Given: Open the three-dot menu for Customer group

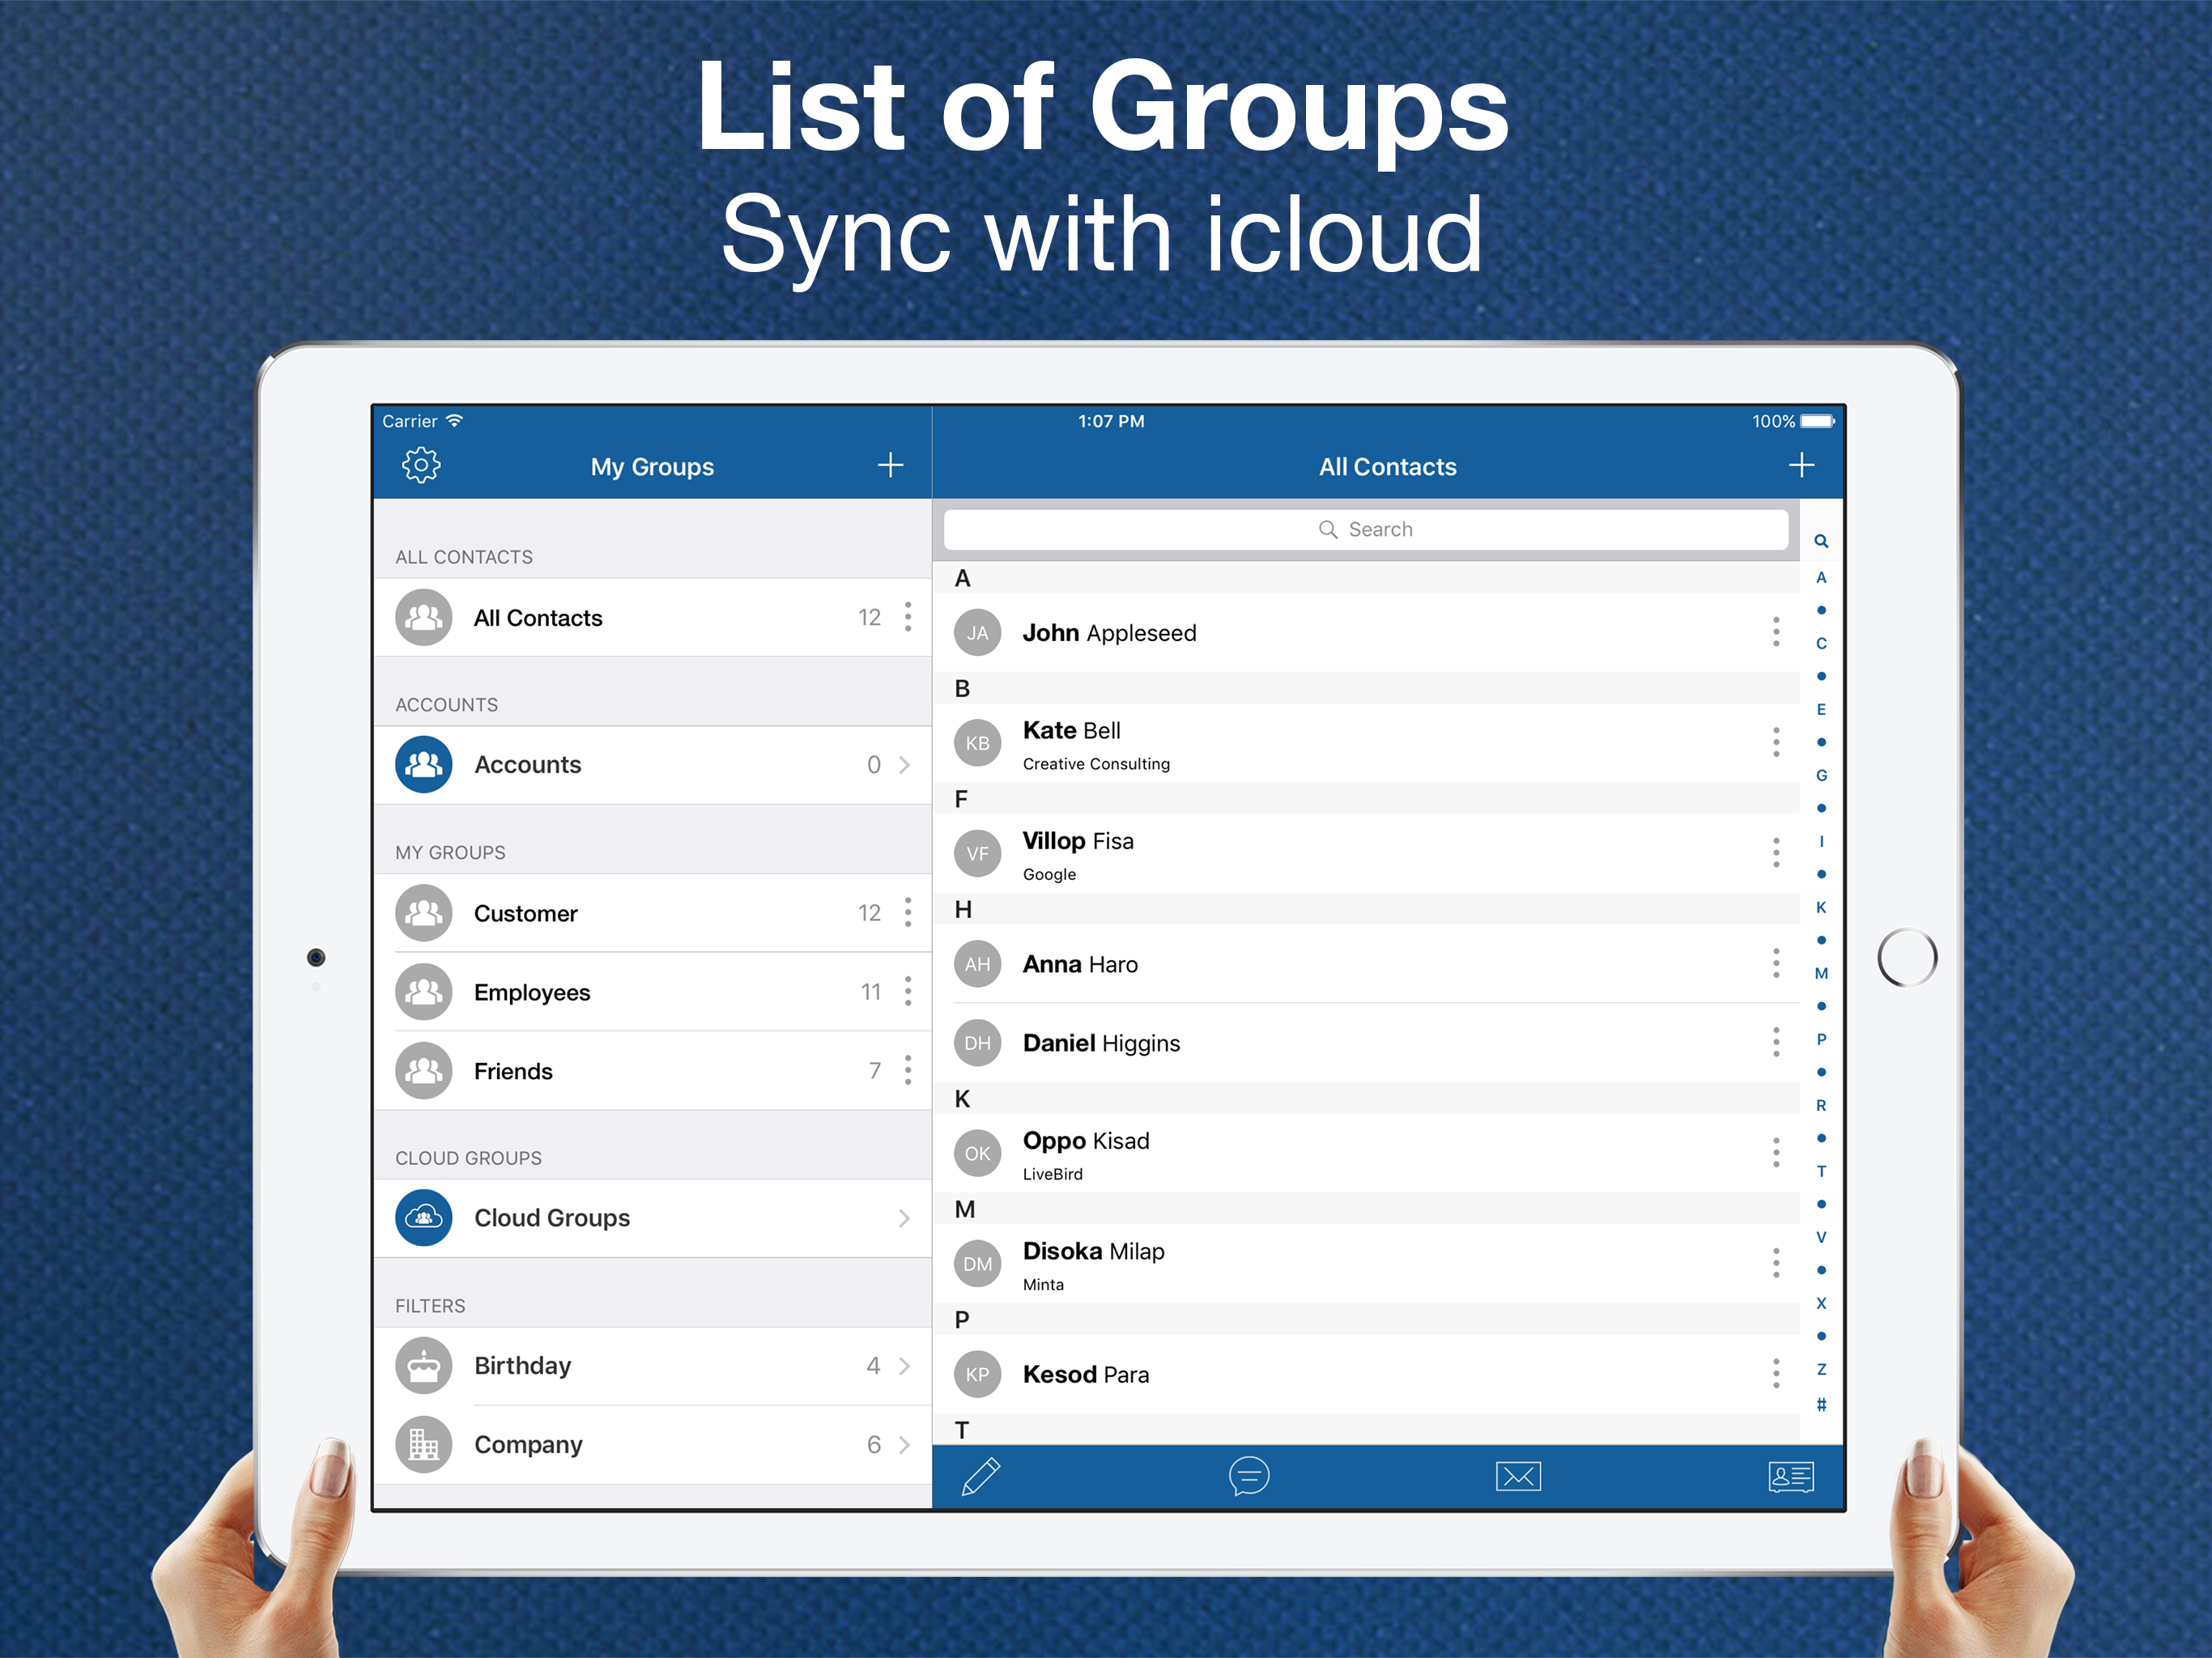Looking at the screenshot, I should [x=907, y=912].
